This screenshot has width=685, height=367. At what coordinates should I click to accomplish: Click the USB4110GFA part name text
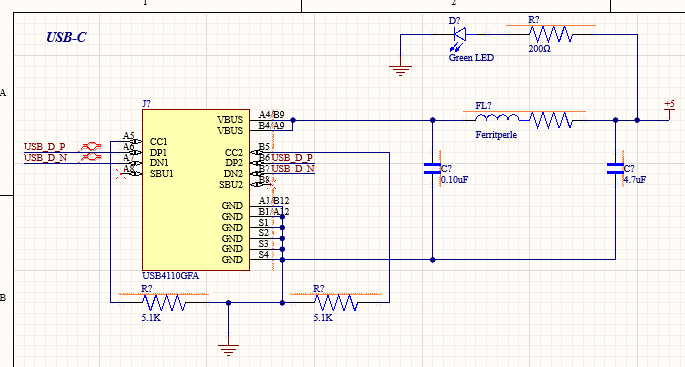(x=171, y=276)
